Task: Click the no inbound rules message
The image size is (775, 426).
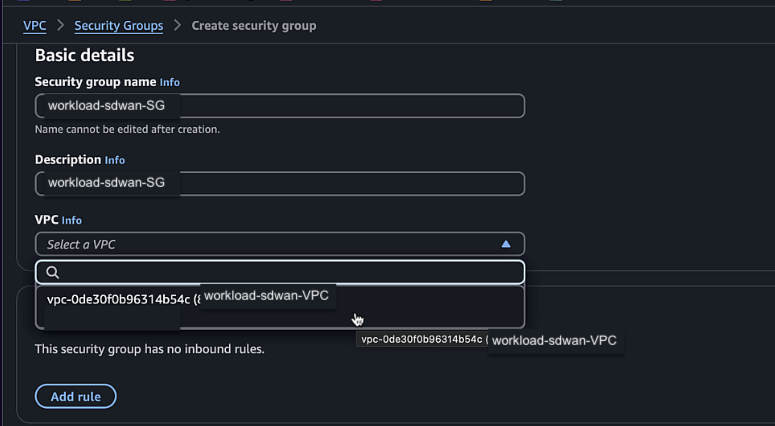Action: [x=149, y=349]
